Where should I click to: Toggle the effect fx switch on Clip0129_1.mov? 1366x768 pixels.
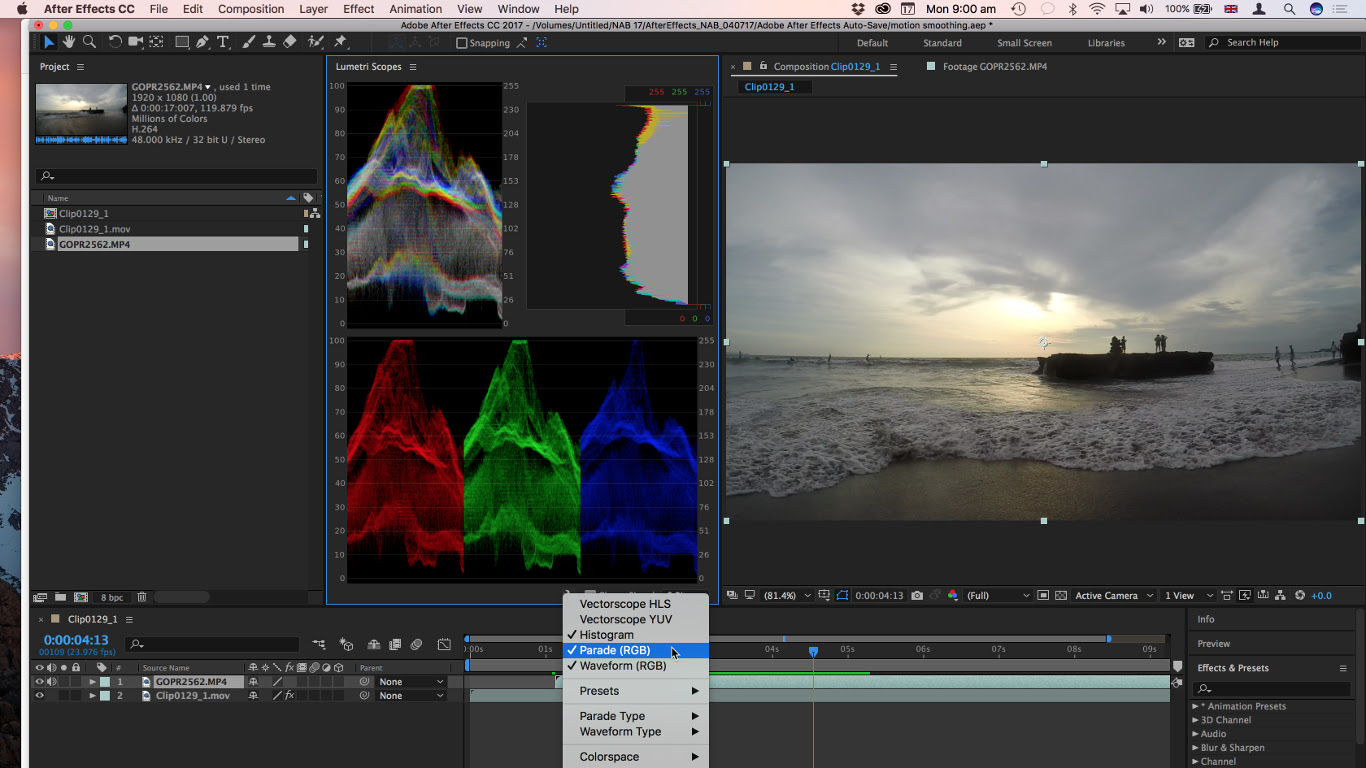coord(290,696)
